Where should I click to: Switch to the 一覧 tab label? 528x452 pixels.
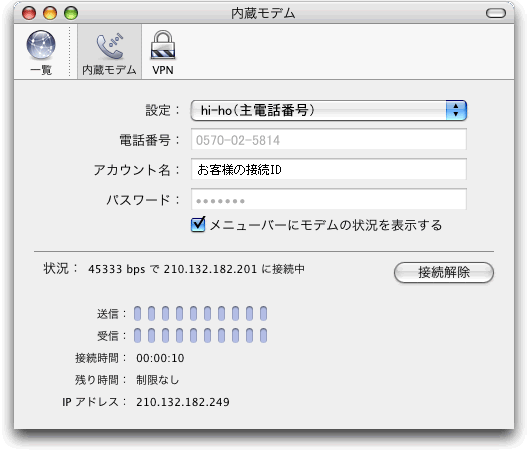41,70
